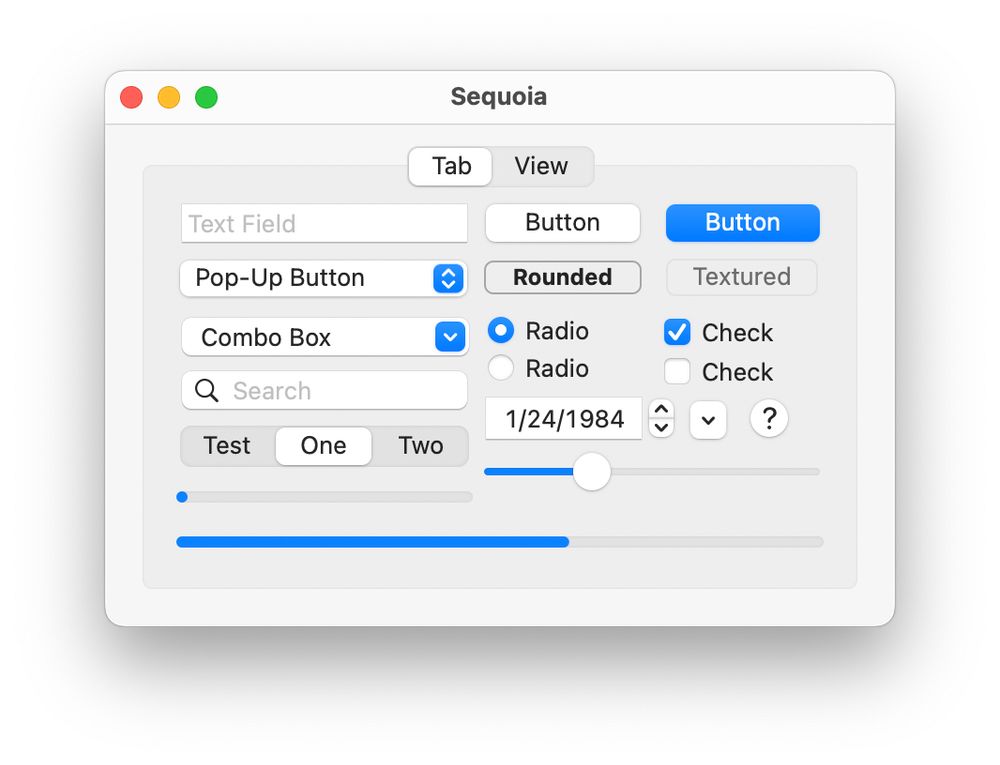
Task: Click the unfilled slider track right of the knob
Action: [715, 472]
